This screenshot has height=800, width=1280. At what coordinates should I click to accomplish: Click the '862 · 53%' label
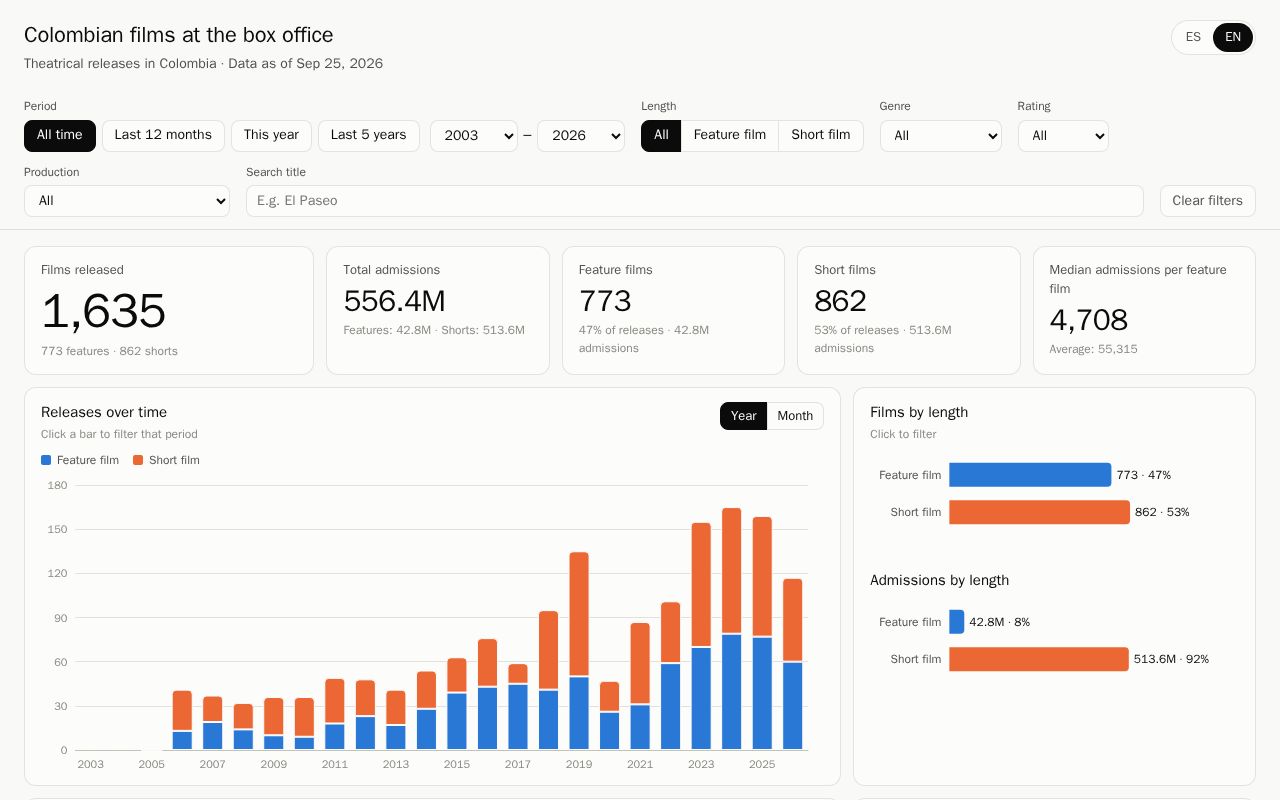coord(1162,512)
